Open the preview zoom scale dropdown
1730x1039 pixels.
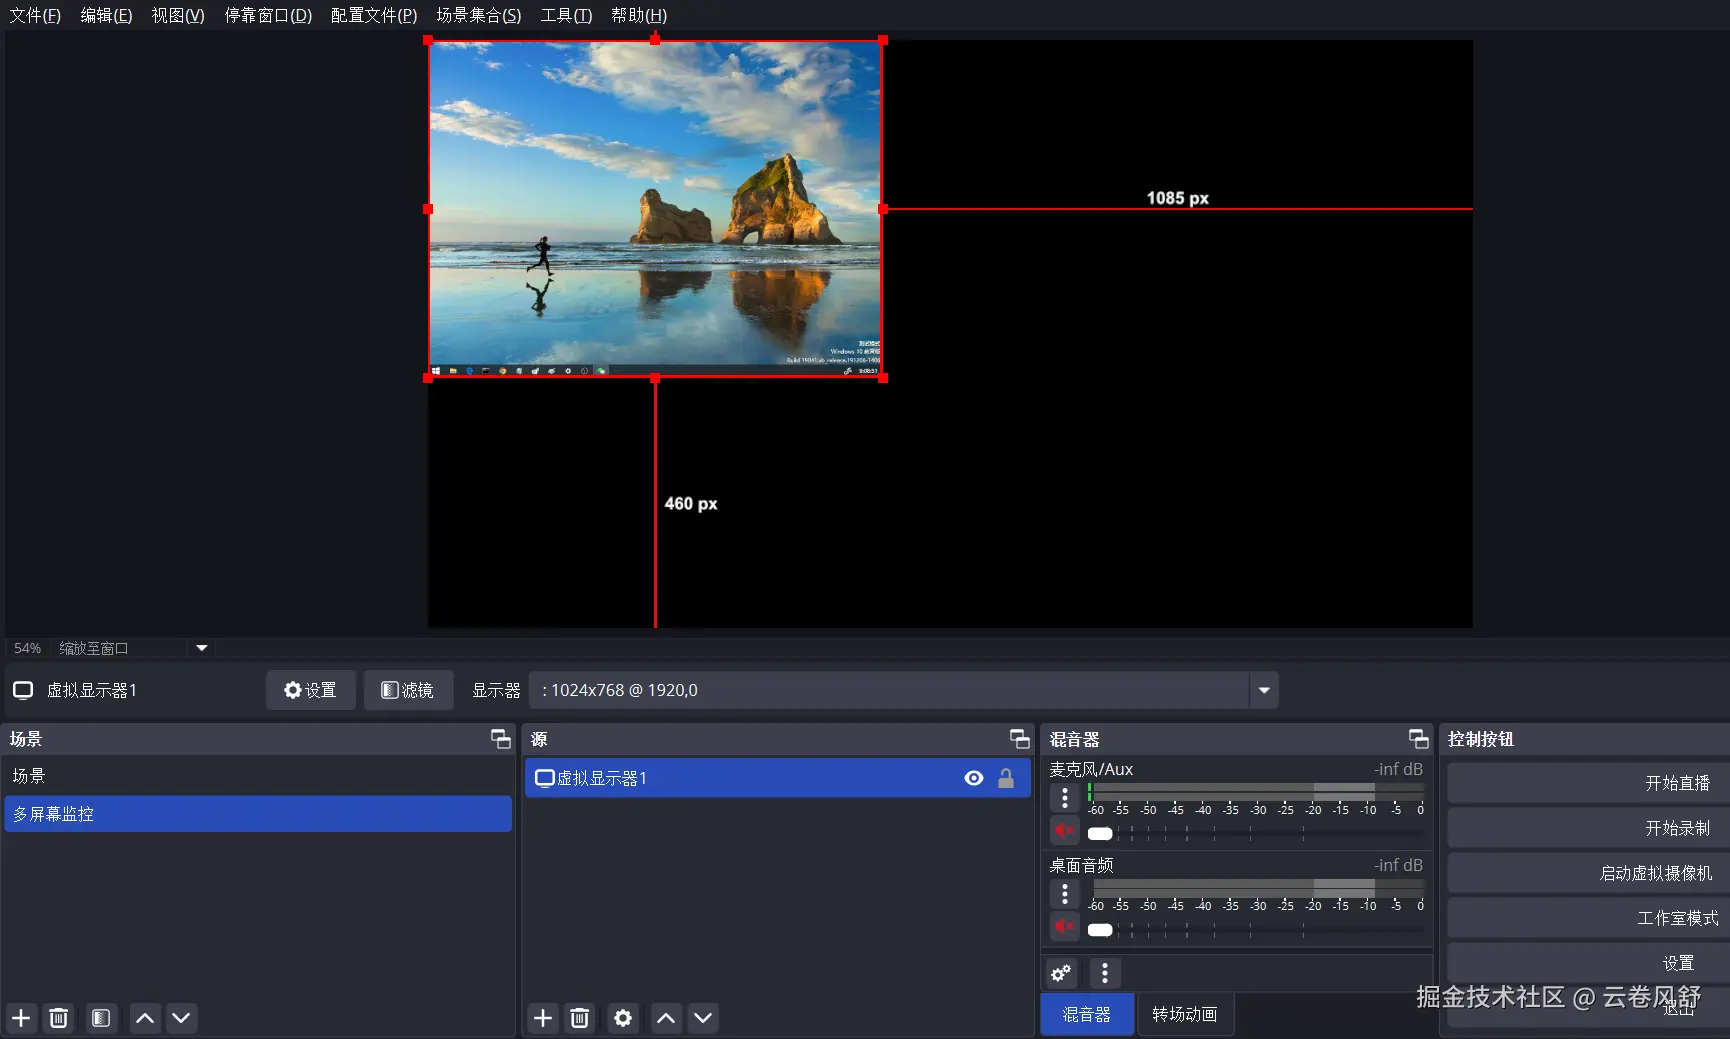click(202, 648)
